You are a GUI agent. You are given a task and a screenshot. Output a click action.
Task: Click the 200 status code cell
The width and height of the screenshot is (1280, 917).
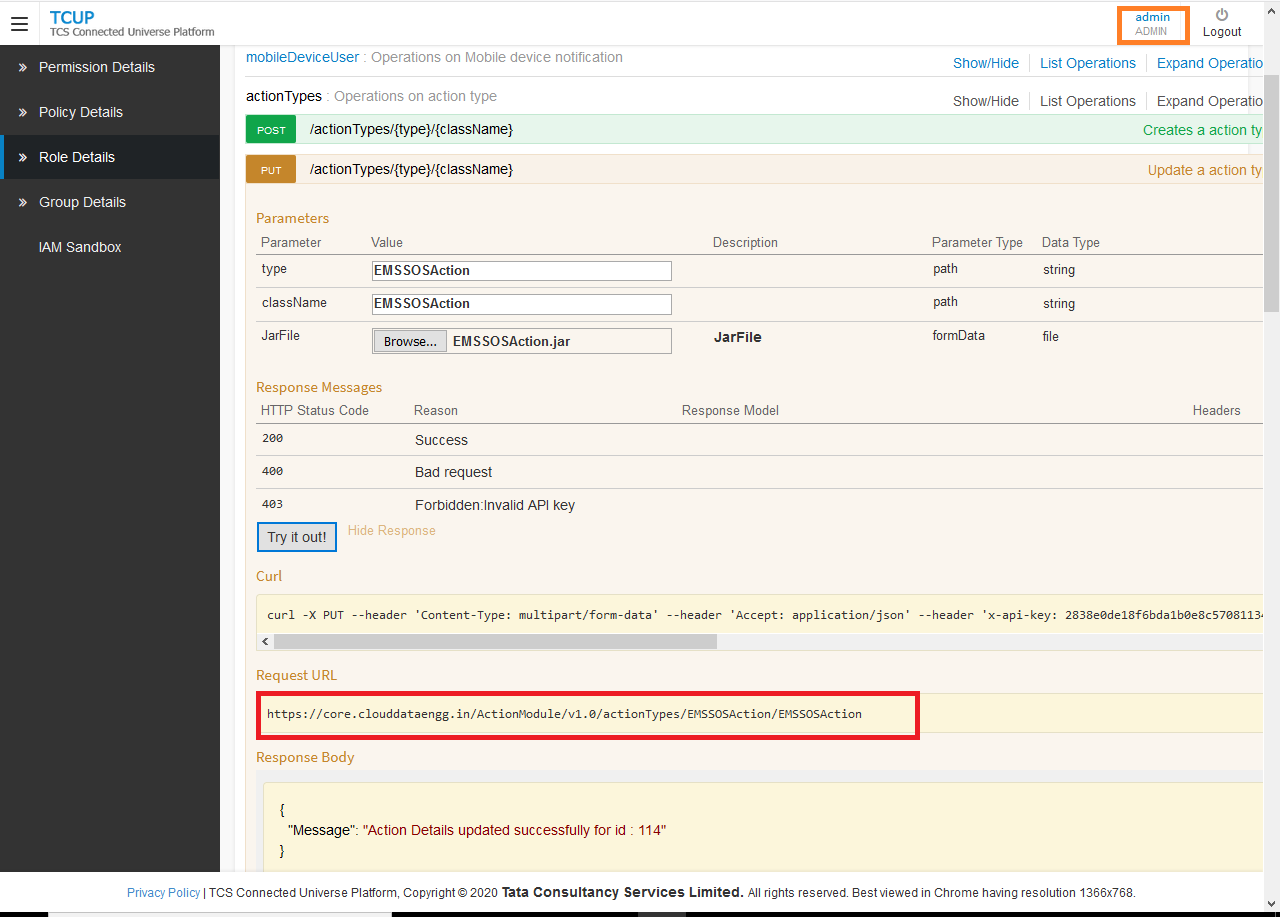pos(272,438)
